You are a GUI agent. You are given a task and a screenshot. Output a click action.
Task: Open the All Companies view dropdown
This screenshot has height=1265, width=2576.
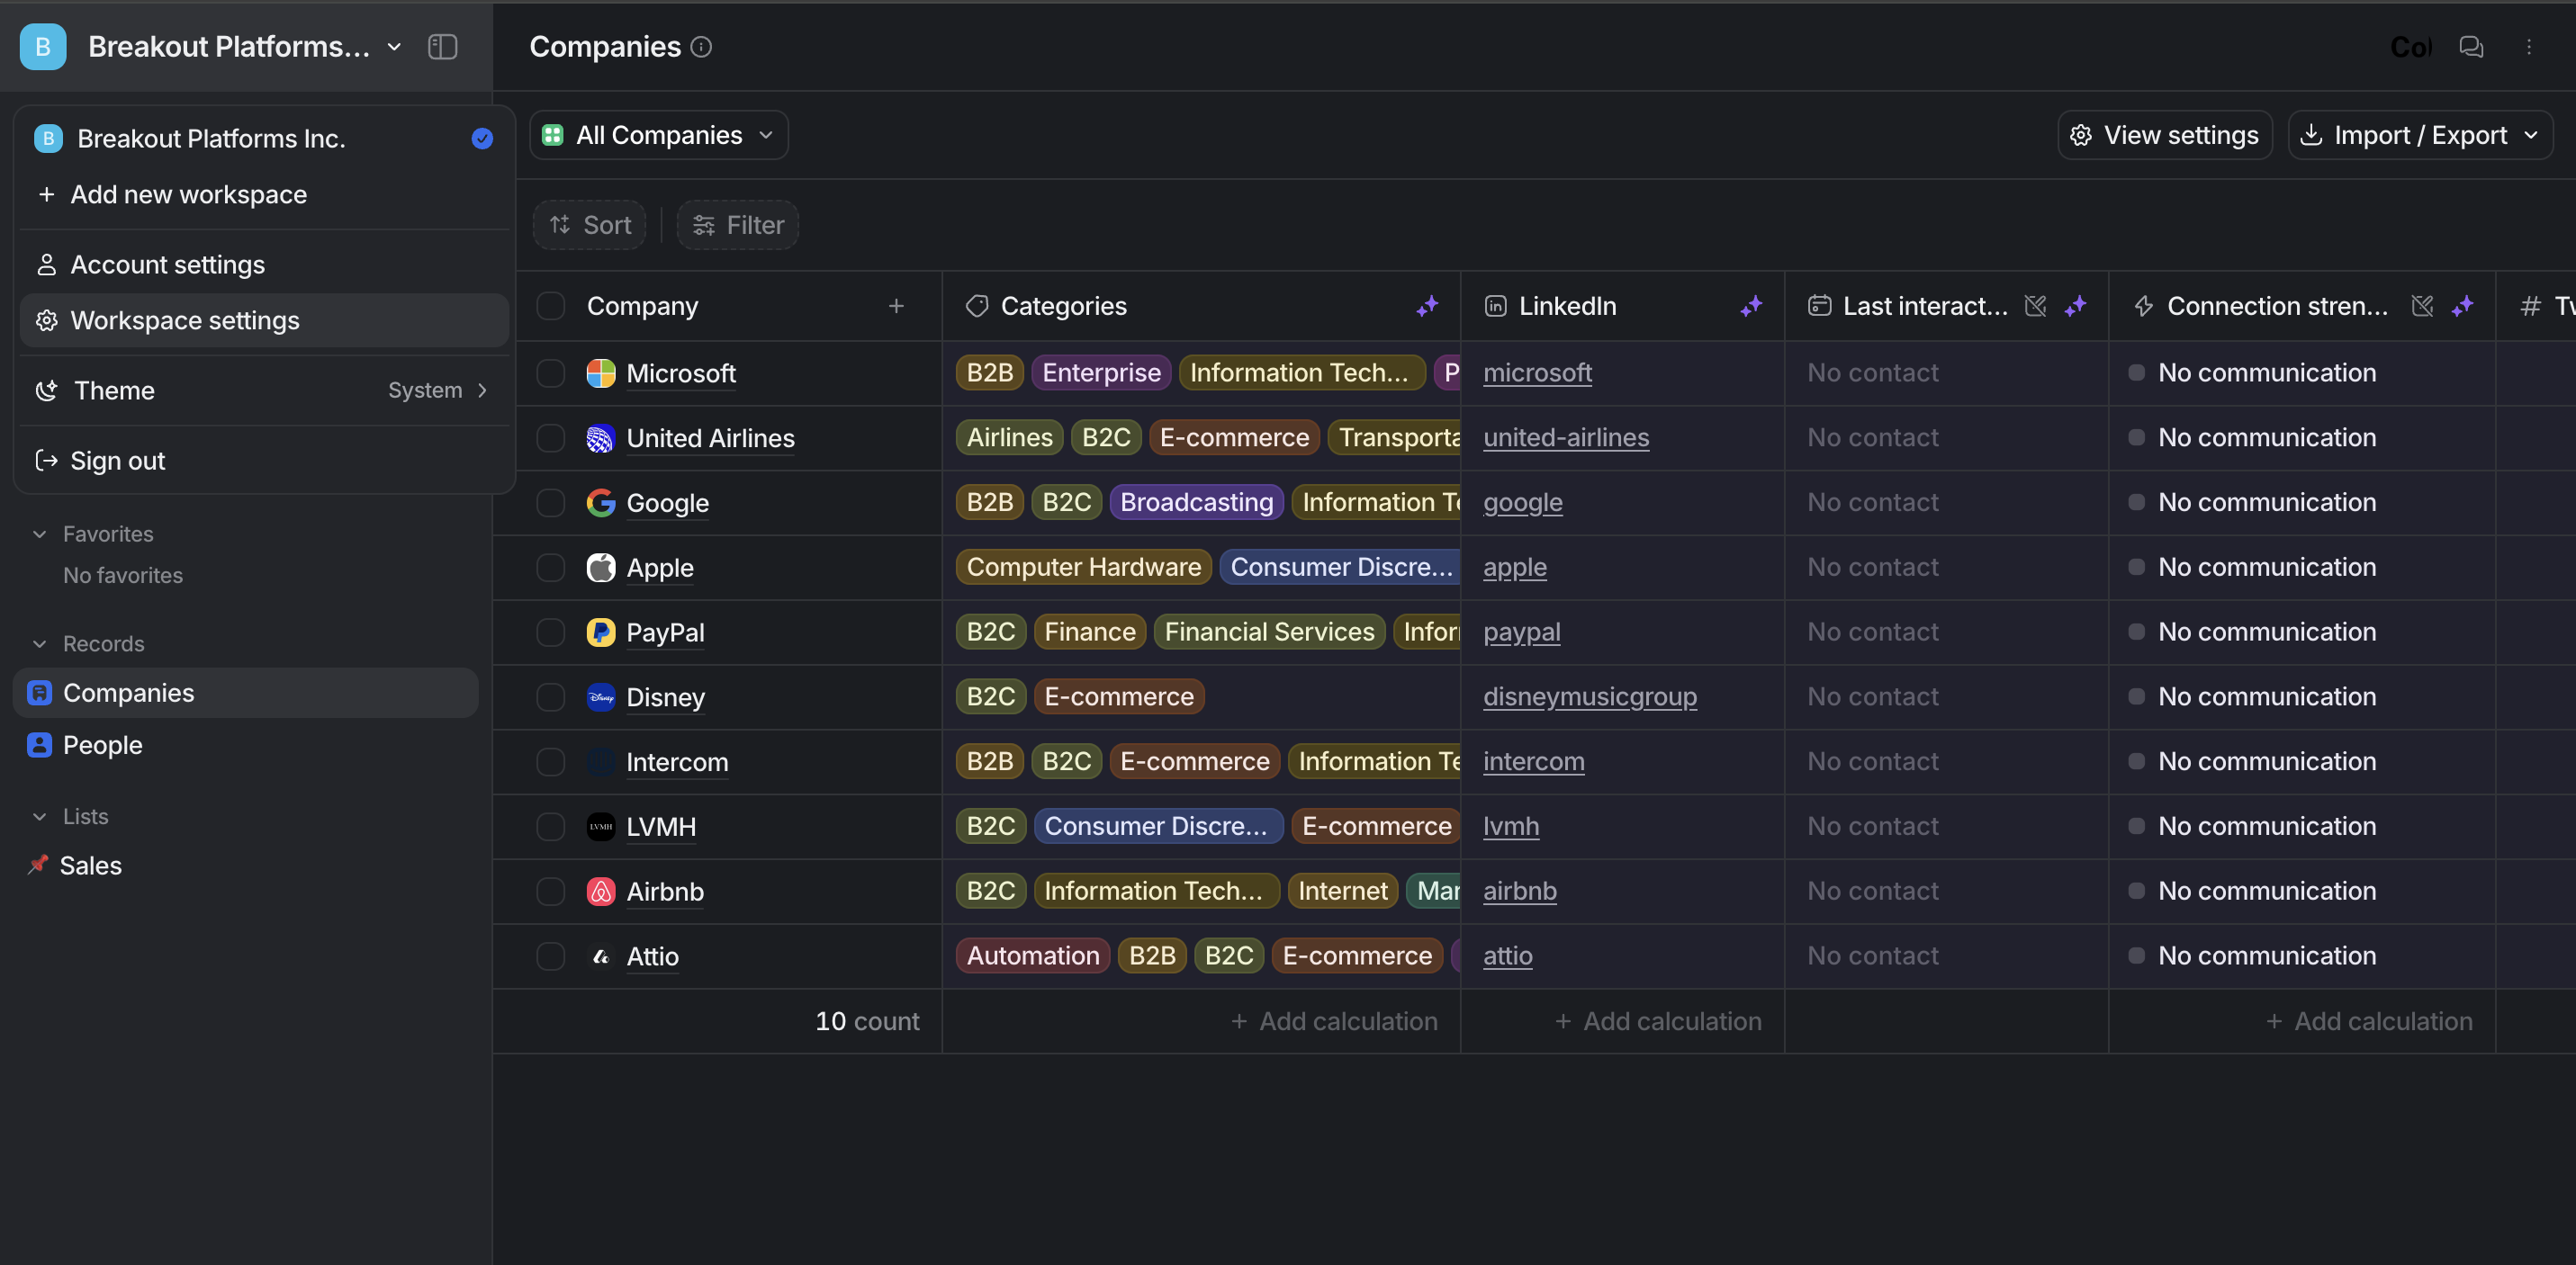[x=658, y=134]
